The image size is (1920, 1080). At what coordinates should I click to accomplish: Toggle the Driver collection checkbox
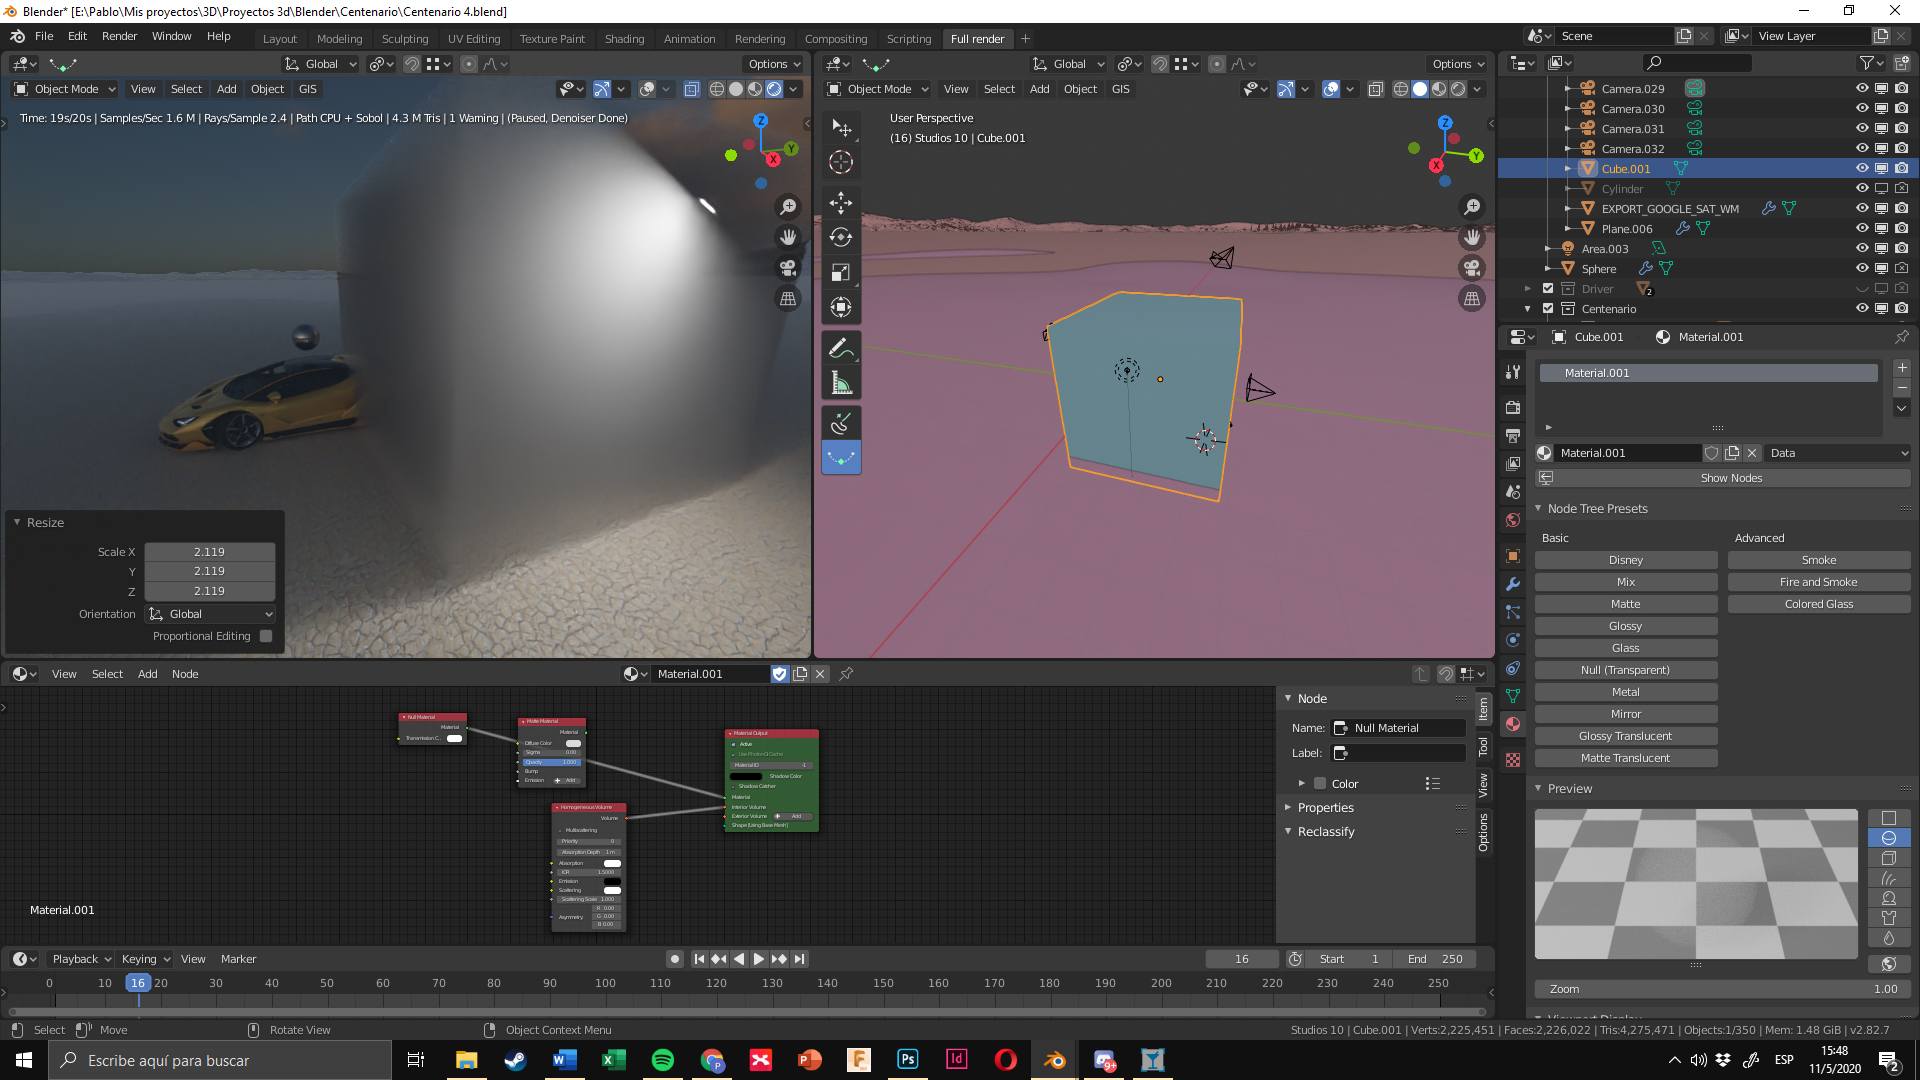pos(1548,289)
